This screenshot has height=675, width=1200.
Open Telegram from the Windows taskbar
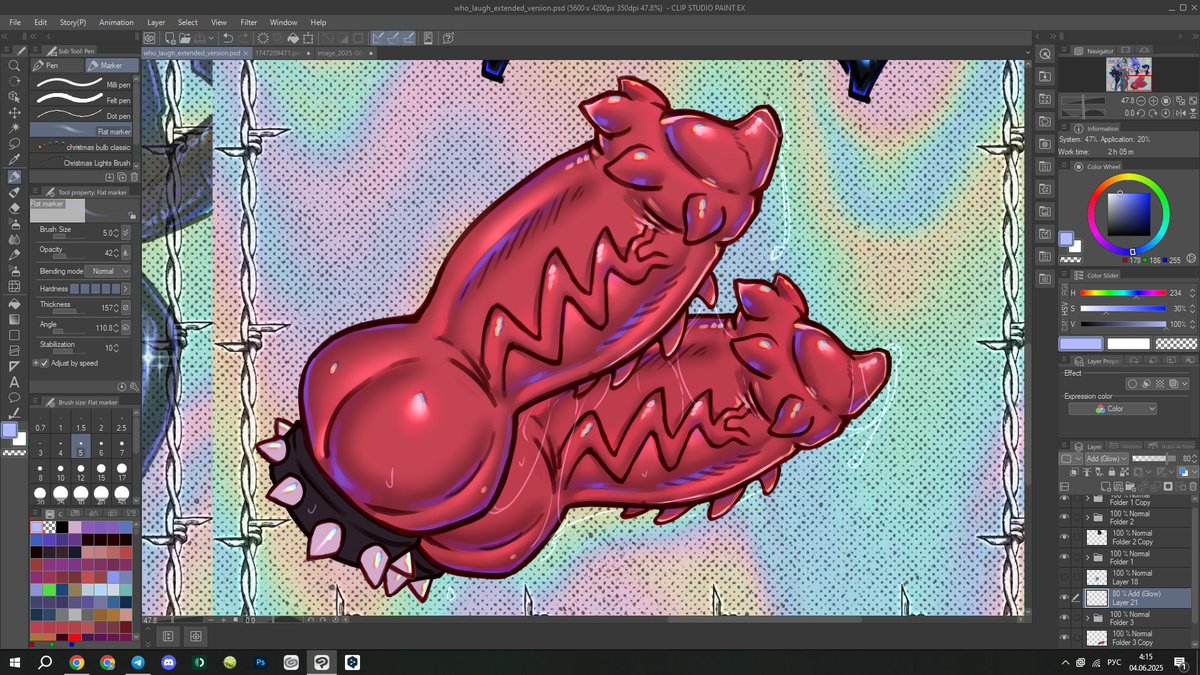[x=138, y=662]
